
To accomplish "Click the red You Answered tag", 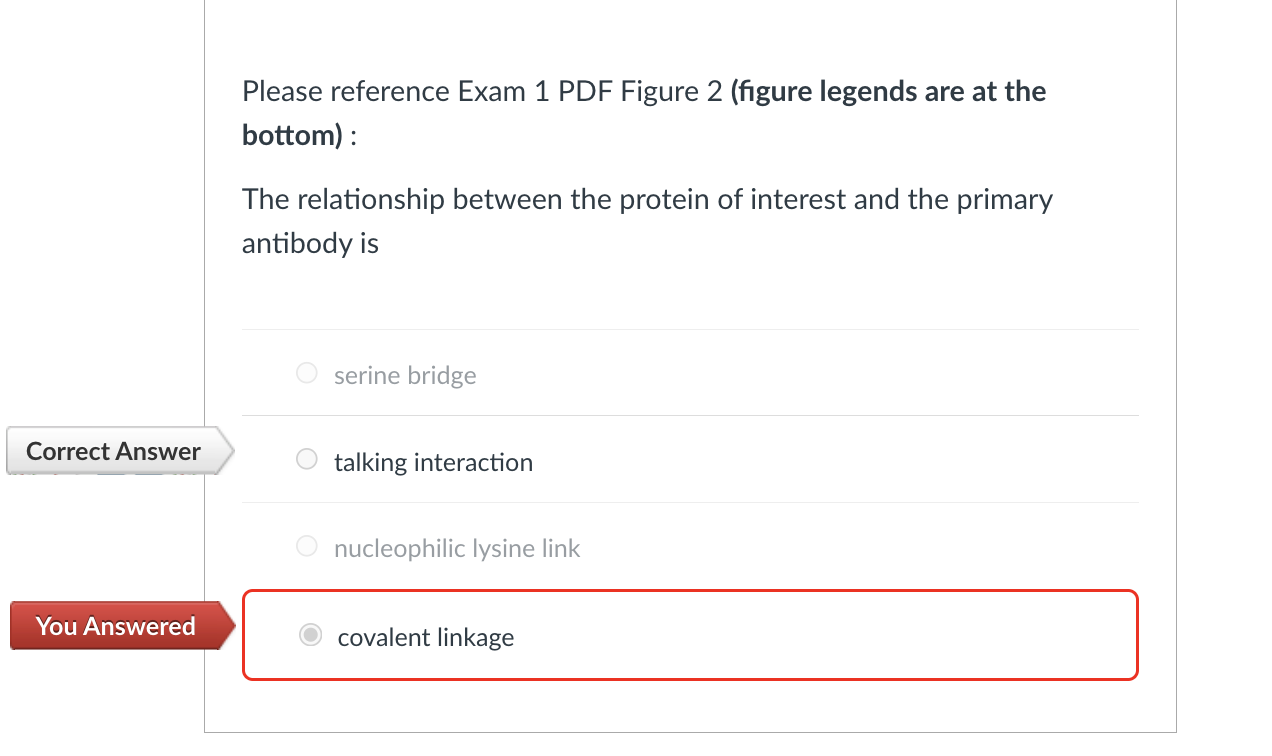I will click(x=115, y=626).
